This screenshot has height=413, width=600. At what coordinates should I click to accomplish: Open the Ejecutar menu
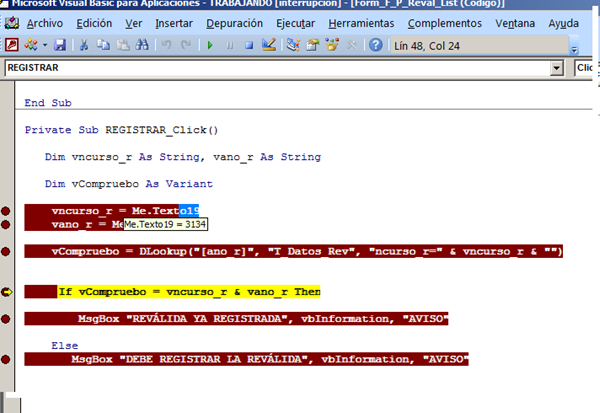pos(295,23)
